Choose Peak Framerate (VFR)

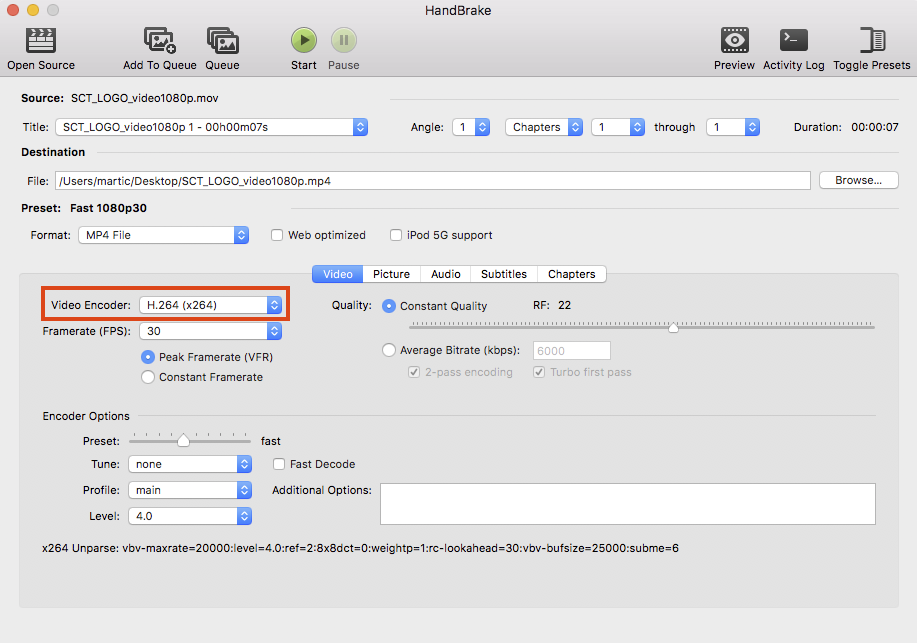(x=148, y=357)
